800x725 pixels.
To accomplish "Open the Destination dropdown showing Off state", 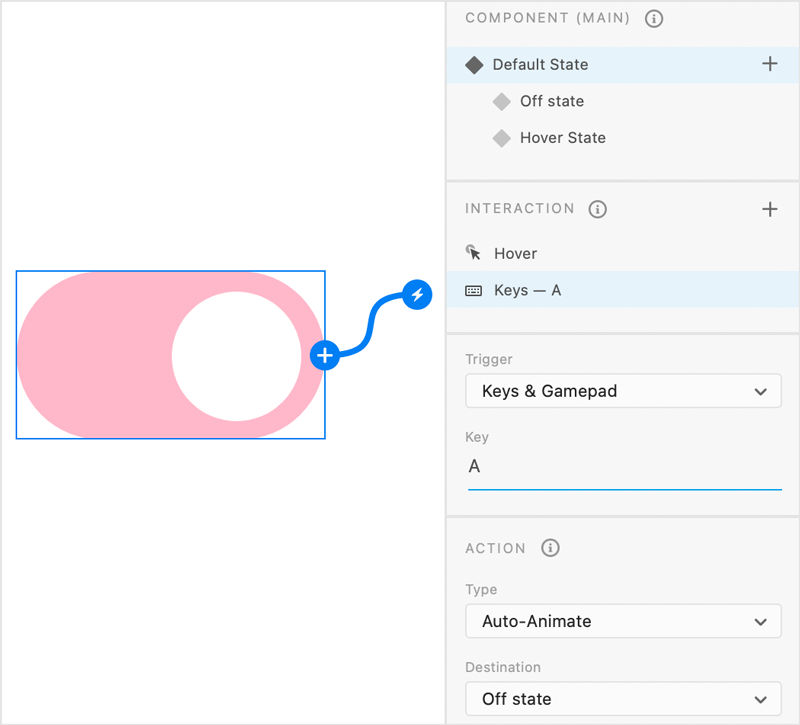I will (x=623, y=699).
